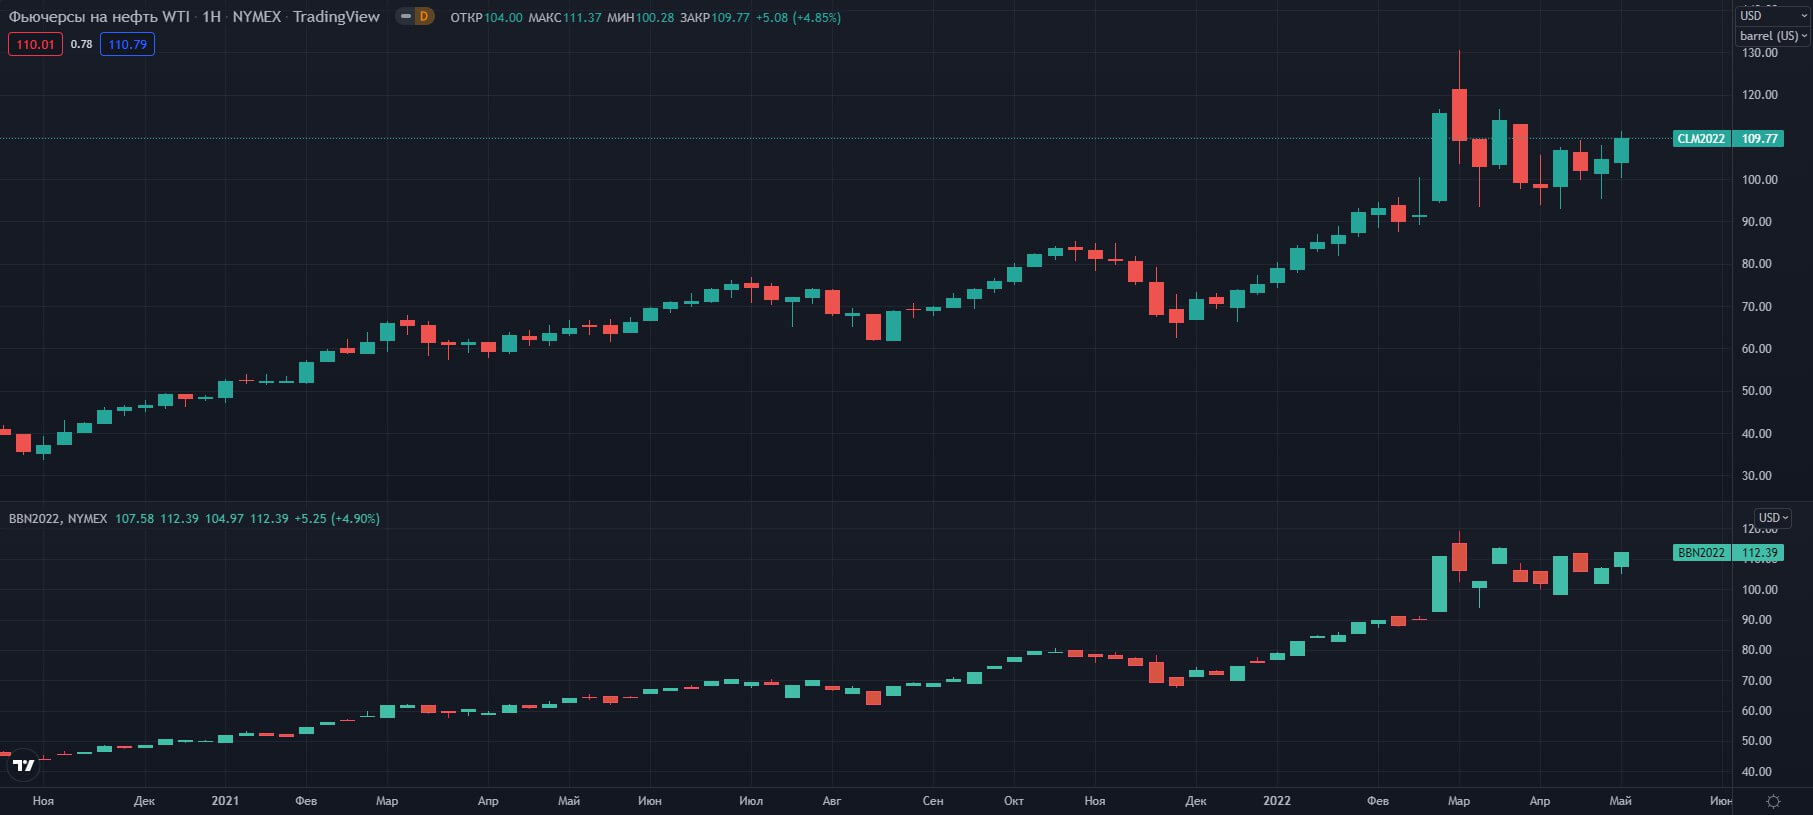Viewport: 1813px width, 815px height.
Task: Click the CLM2022 price label tag
Action: pos(1701,138)
